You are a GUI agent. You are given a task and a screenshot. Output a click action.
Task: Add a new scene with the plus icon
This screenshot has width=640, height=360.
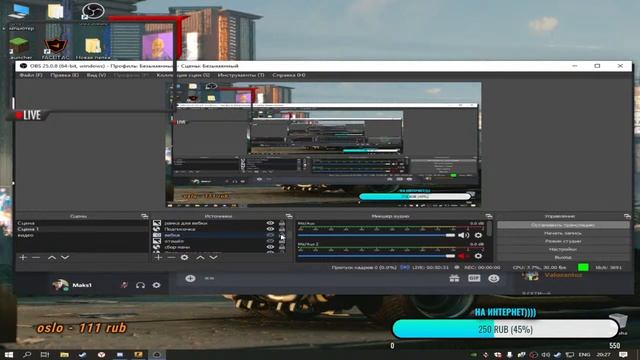(x=23, y=258)
